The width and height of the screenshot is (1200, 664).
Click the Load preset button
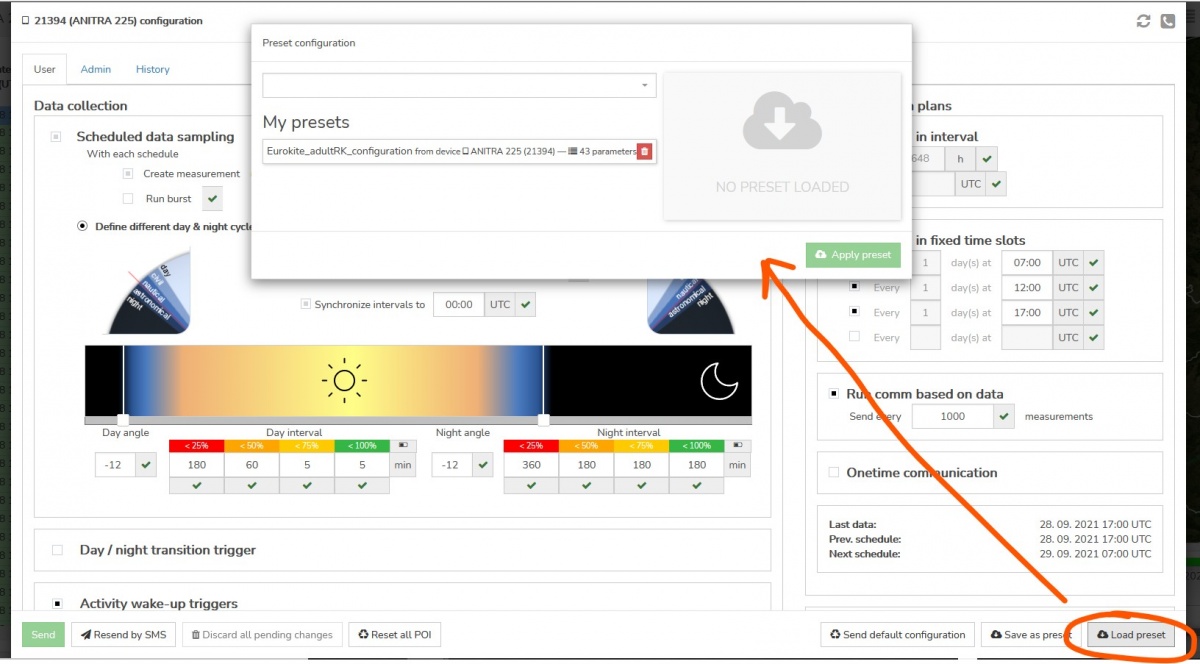[1130, 635]
